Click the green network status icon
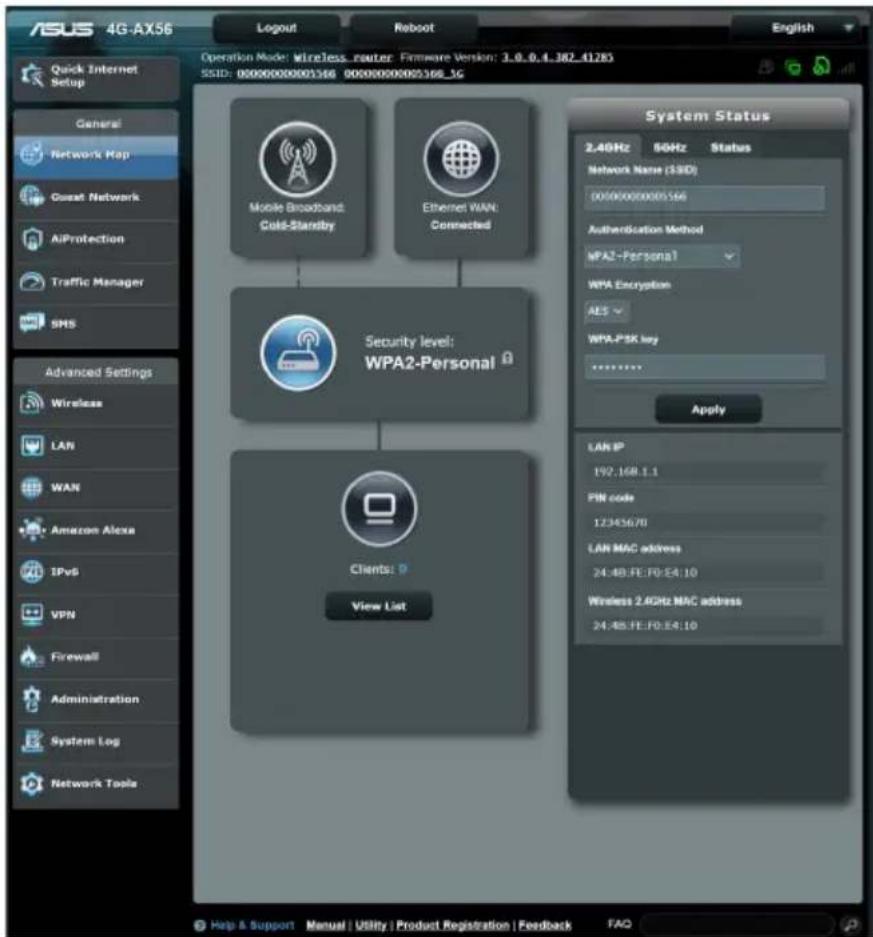Screen dimensions: 873x937 coord(793,68)
